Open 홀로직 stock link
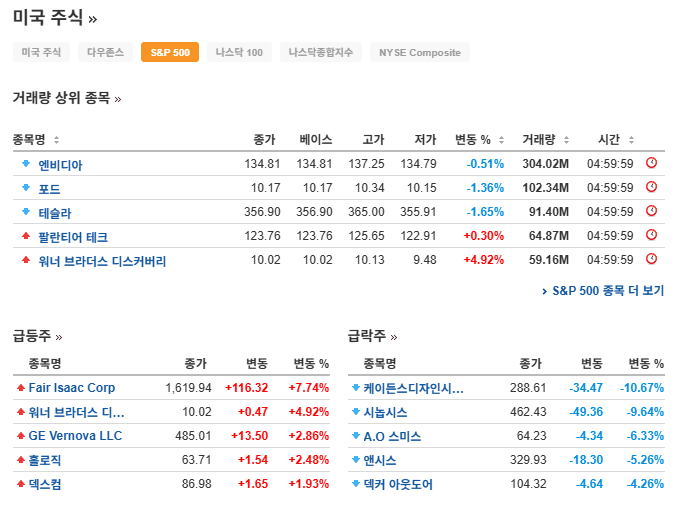The width and height of the screenshot is (675, 510). [x=45, y=460]
